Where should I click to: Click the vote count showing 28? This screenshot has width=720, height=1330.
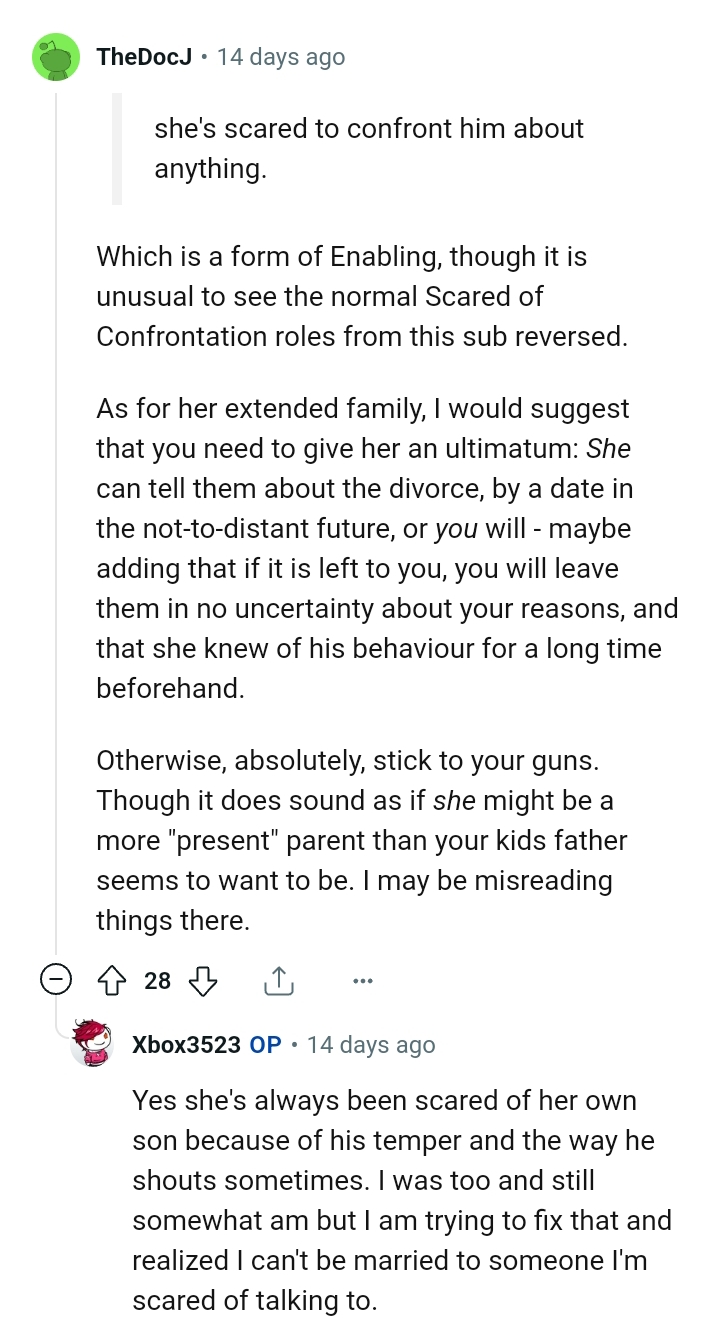click(156, 982)
